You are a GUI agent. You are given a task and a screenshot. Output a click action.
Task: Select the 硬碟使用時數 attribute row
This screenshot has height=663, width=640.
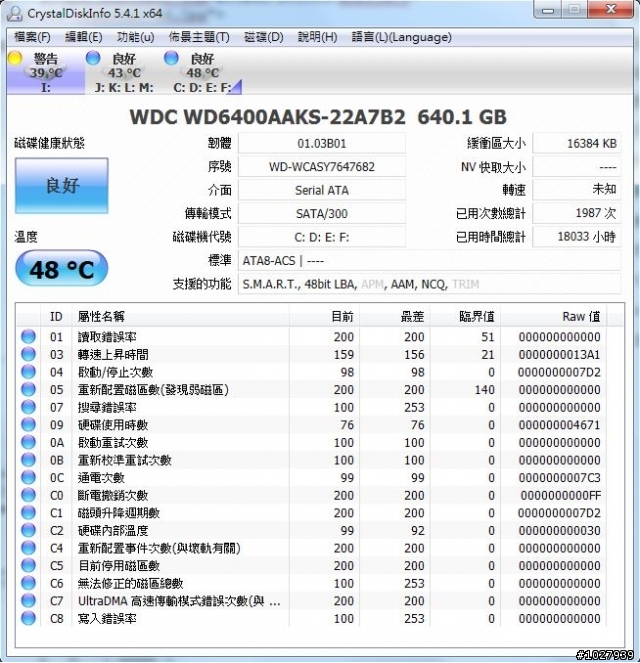point(312,425)
